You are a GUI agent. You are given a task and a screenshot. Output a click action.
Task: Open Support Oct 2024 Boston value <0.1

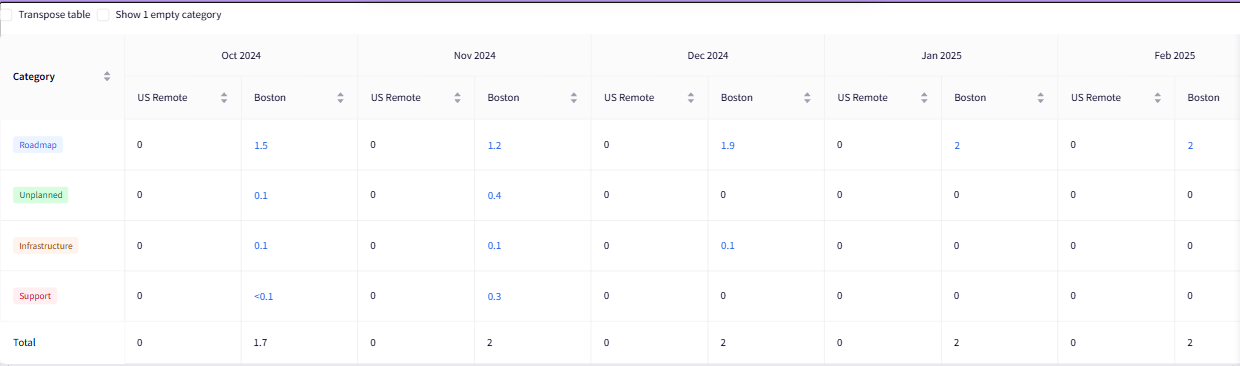264,296
